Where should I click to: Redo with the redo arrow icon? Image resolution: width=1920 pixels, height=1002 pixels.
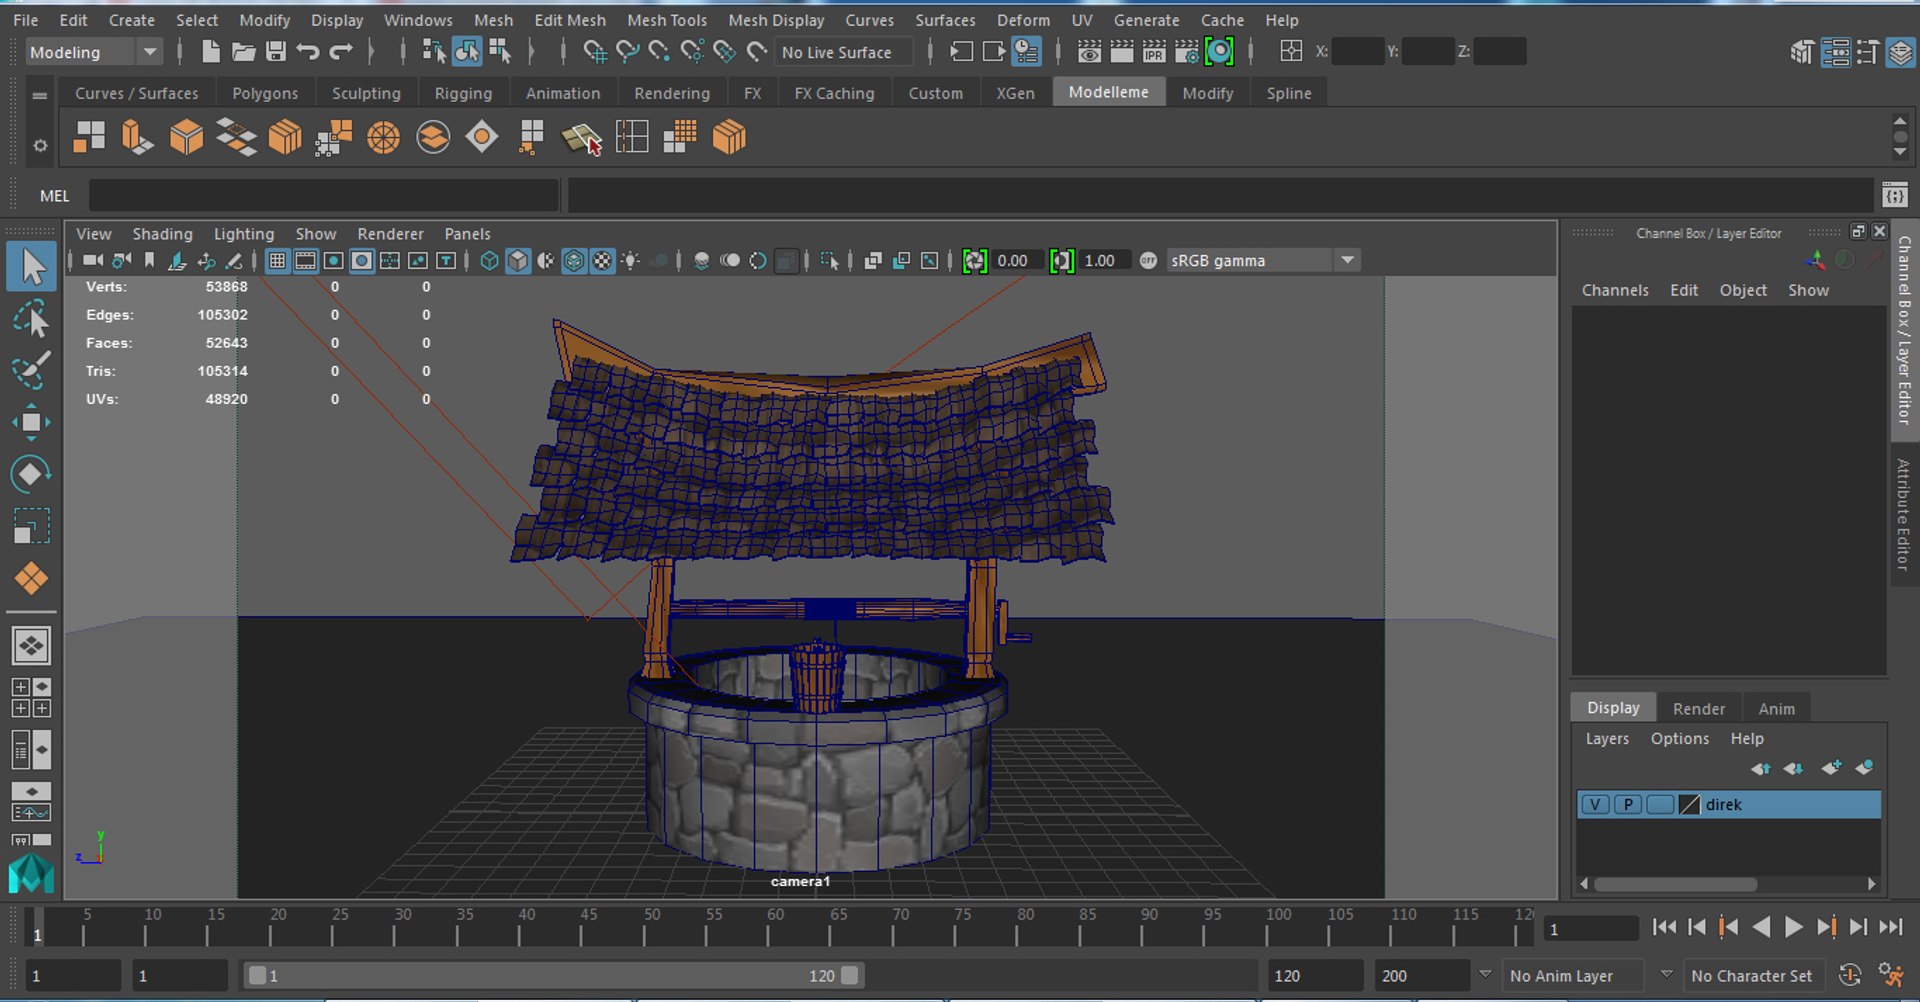[341, 51]
